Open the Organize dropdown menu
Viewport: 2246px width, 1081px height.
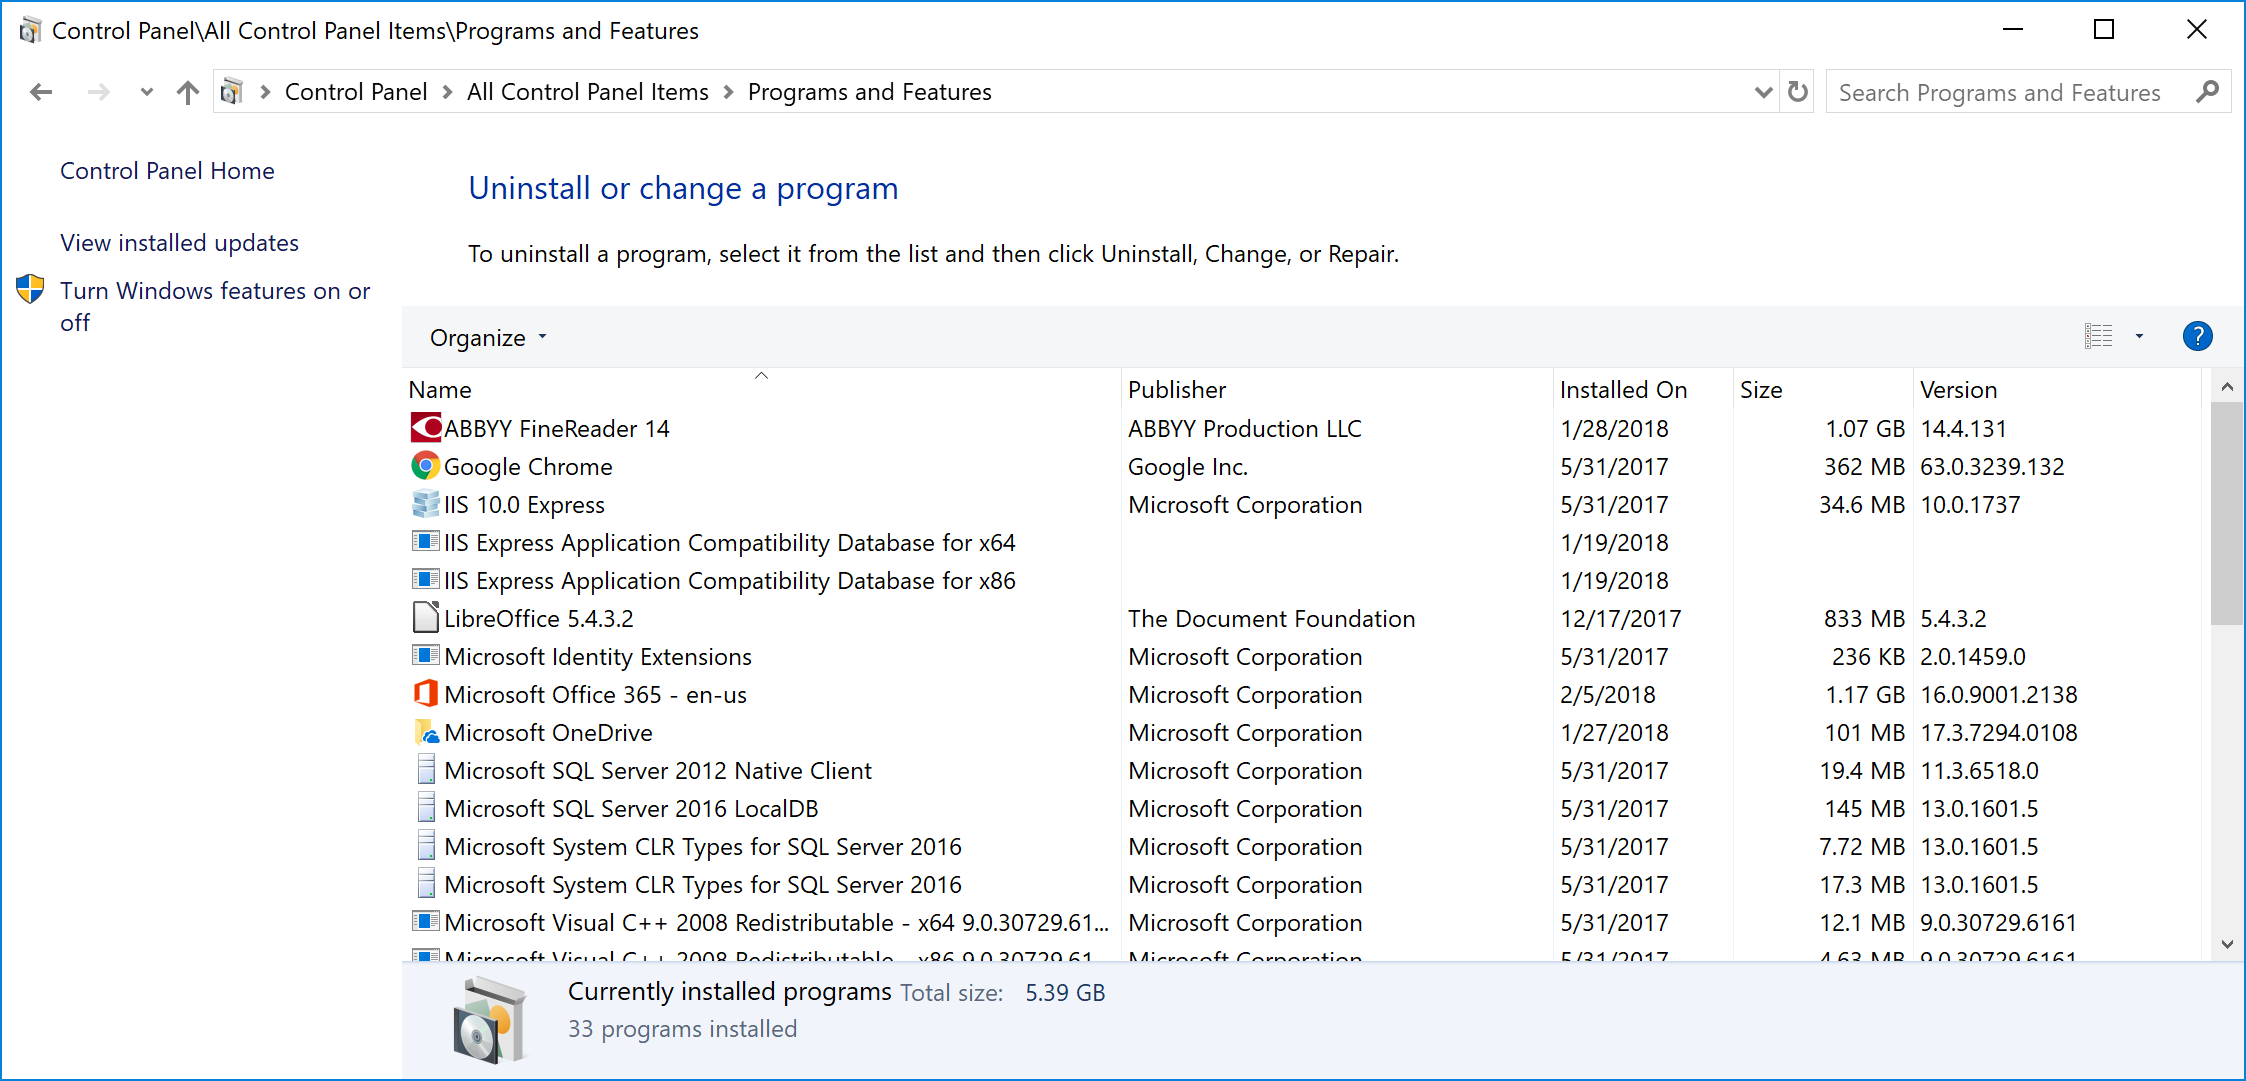click(x=488, y=338)
